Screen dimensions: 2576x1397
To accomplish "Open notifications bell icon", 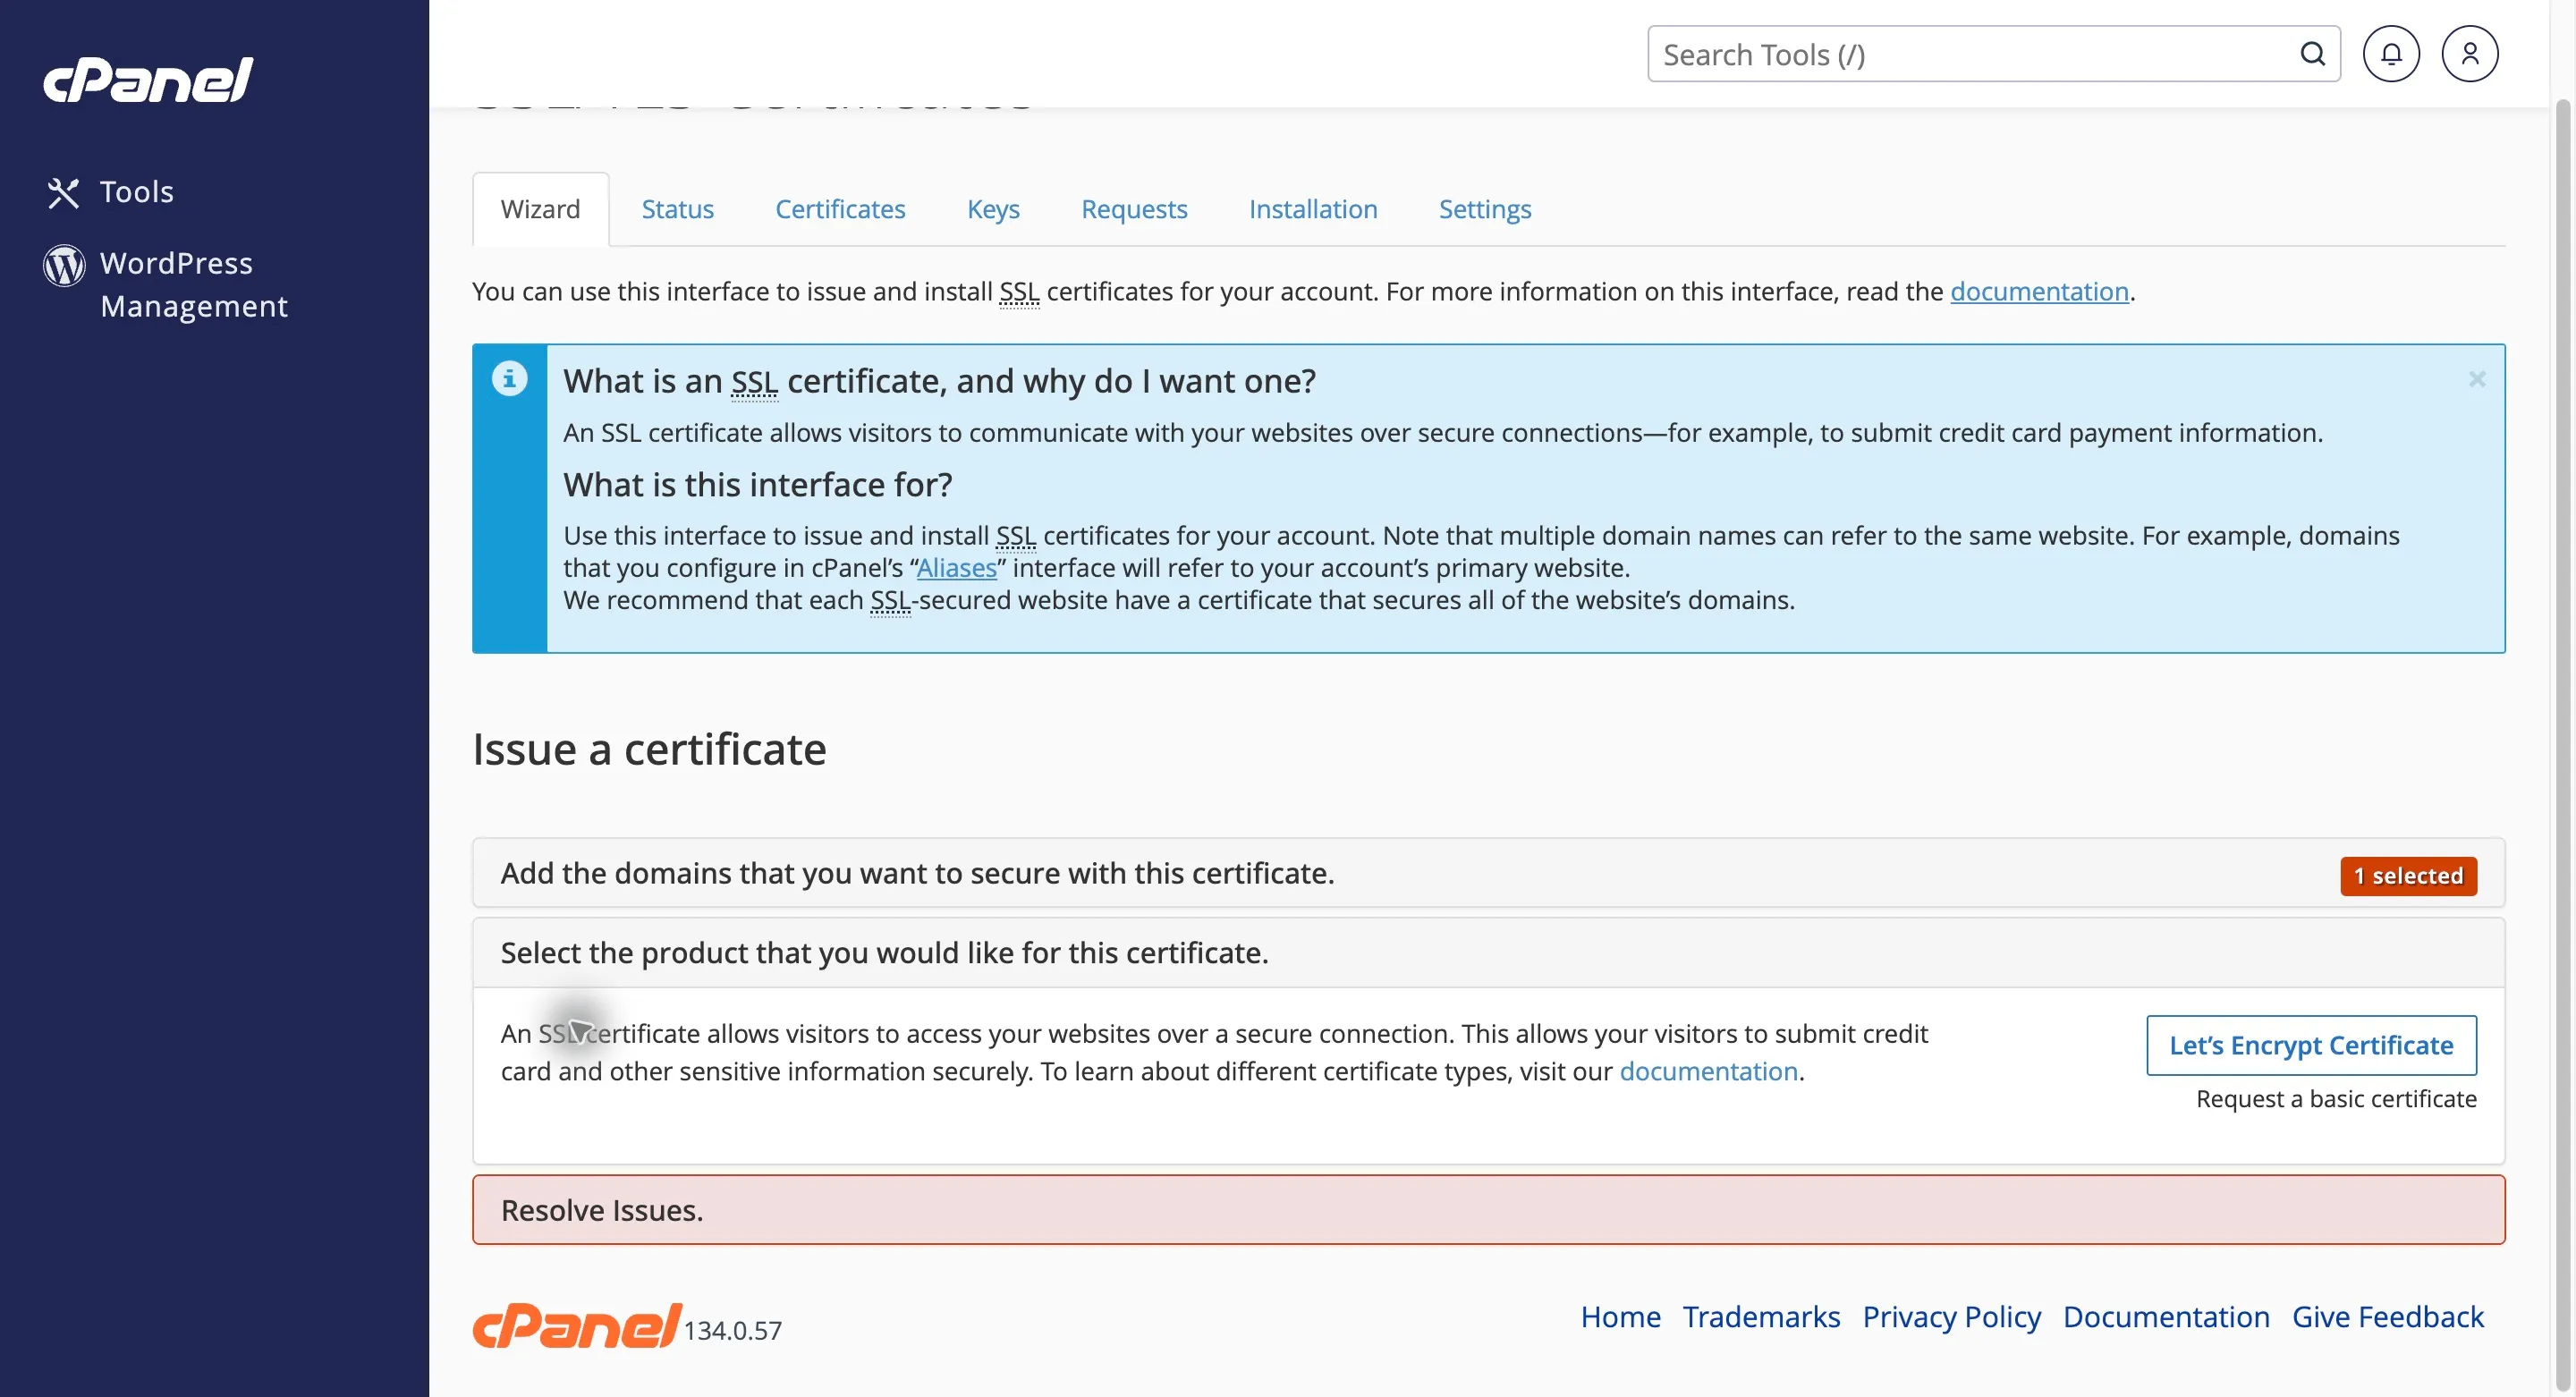I will [2391, 54].
